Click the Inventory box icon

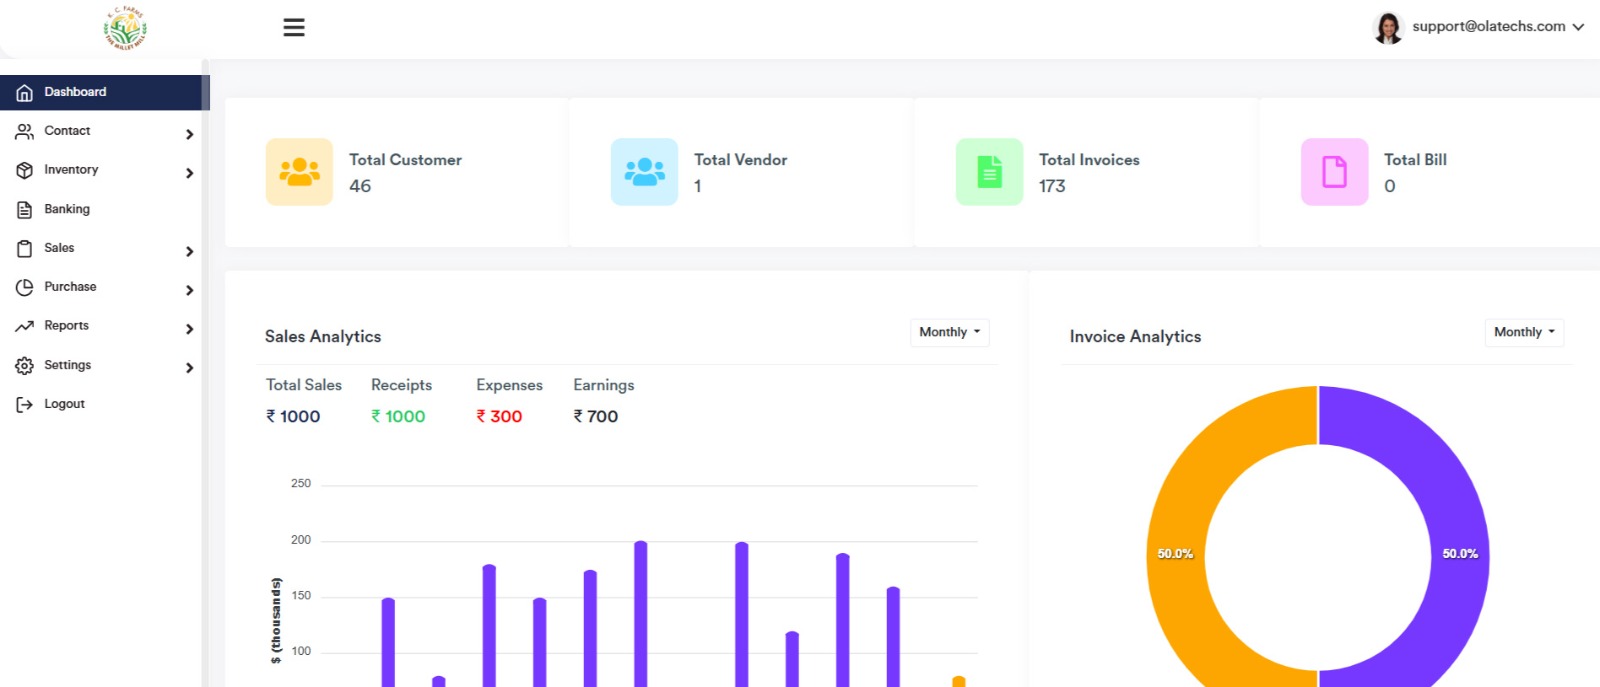pos(25,170)
